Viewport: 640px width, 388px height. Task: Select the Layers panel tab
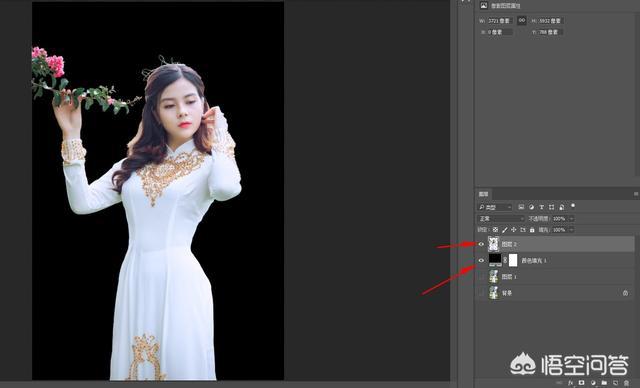click(x=484, y=194)
